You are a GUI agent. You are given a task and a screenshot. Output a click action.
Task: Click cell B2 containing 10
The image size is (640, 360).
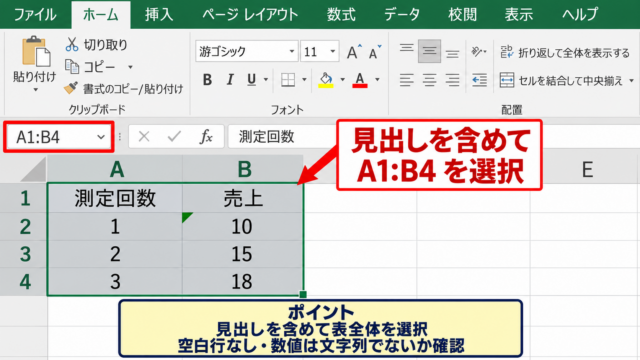243,227
